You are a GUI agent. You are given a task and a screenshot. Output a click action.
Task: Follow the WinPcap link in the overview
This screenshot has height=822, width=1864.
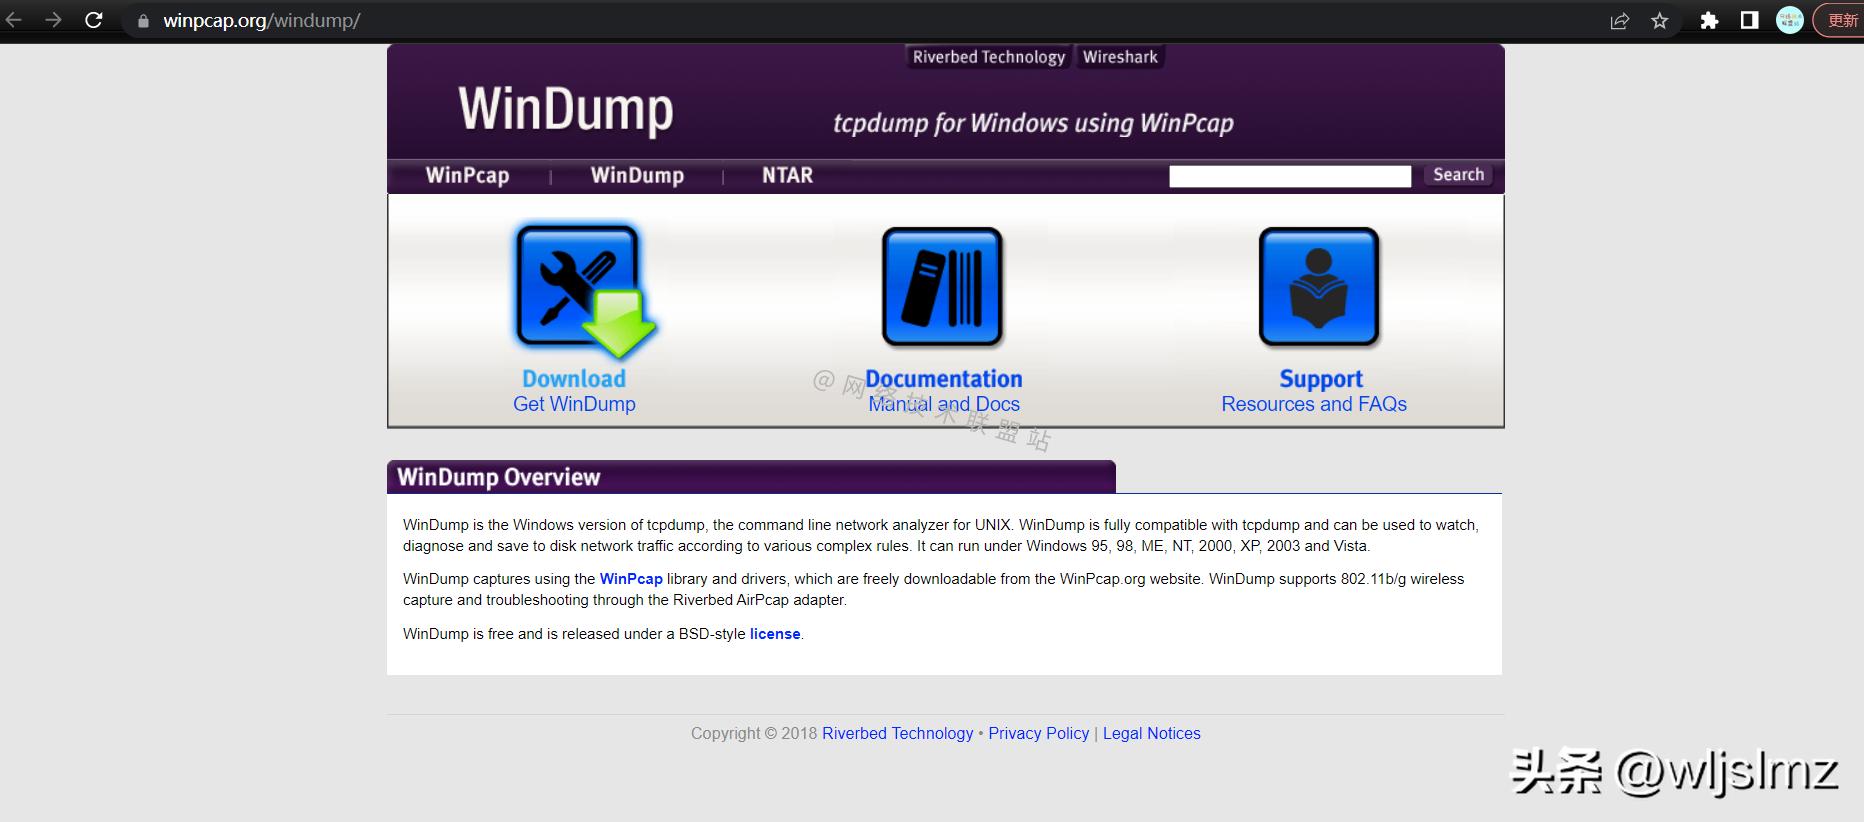pyautogui.click(x=631, y=579)
